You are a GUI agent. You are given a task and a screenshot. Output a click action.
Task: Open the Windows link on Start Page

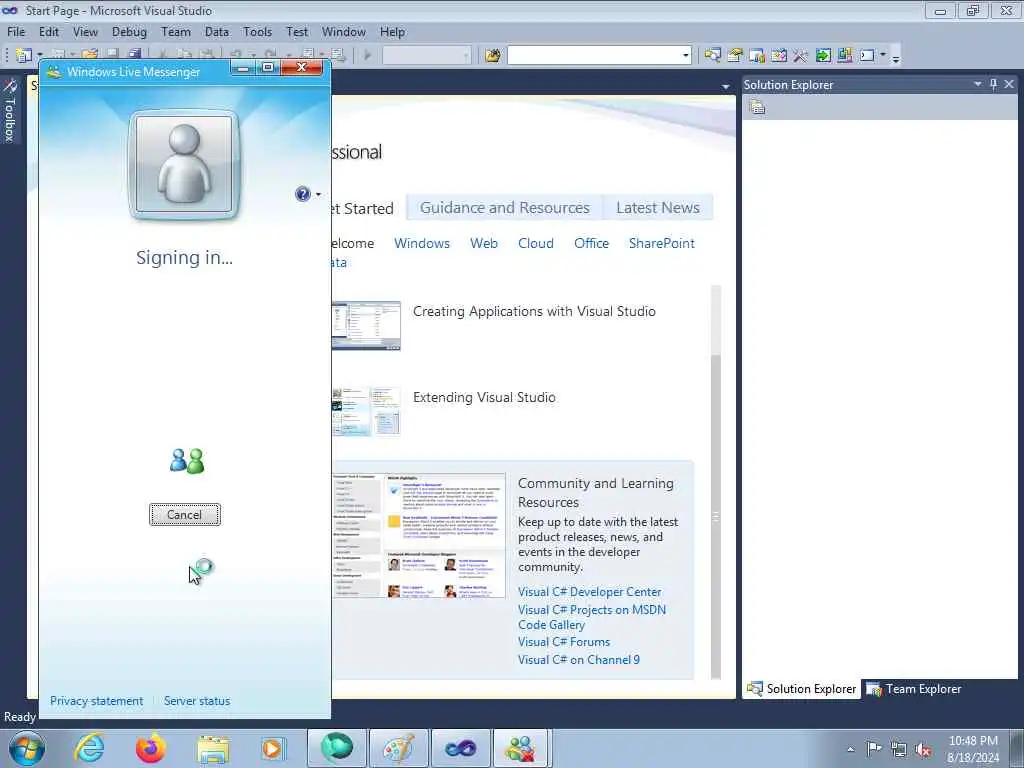point(422,243)
